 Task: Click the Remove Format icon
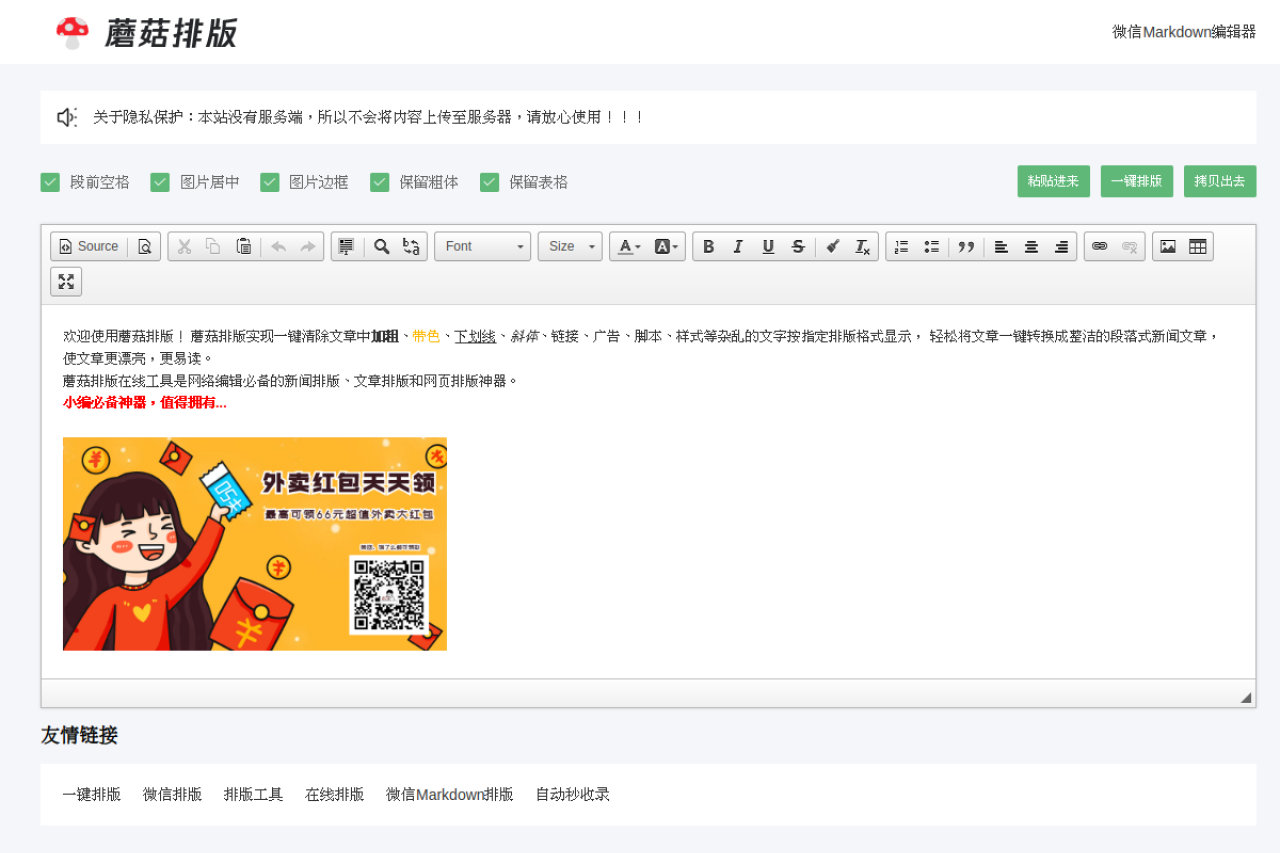[x=862, y=246]
